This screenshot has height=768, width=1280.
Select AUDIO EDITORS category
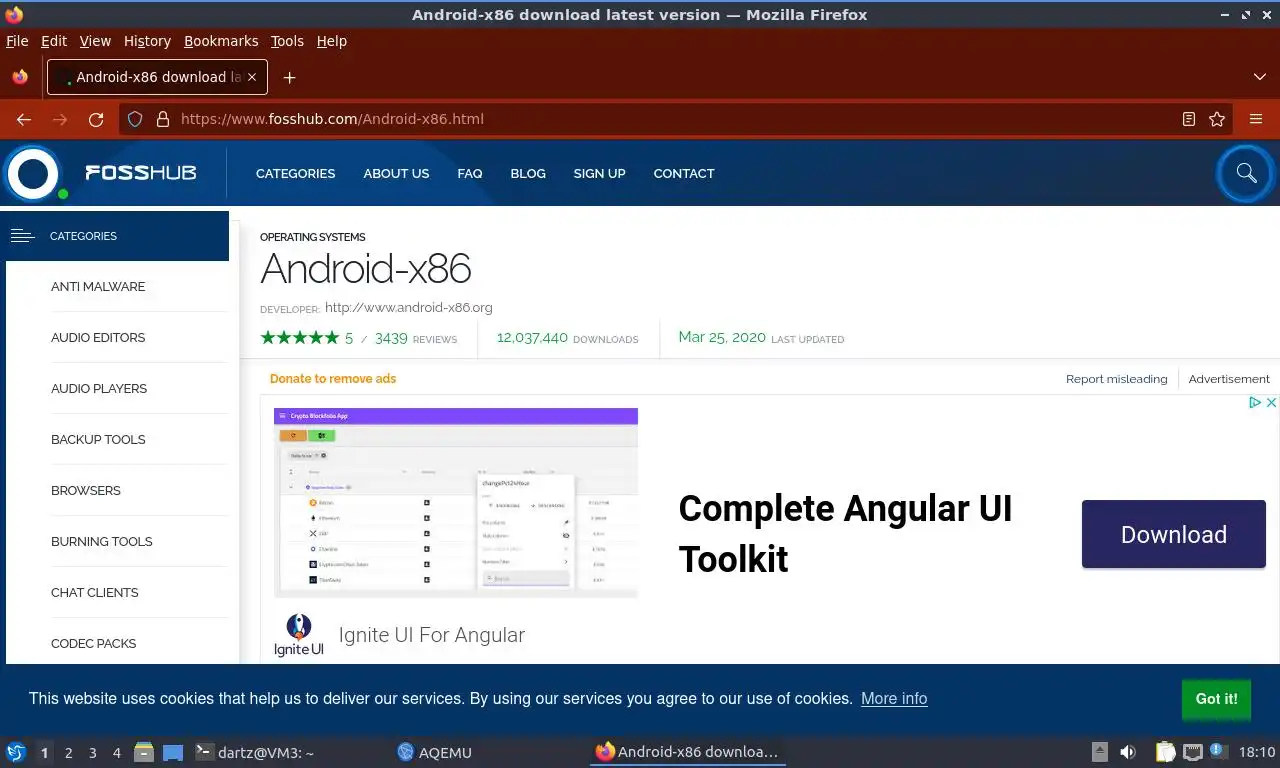point(98,337)
